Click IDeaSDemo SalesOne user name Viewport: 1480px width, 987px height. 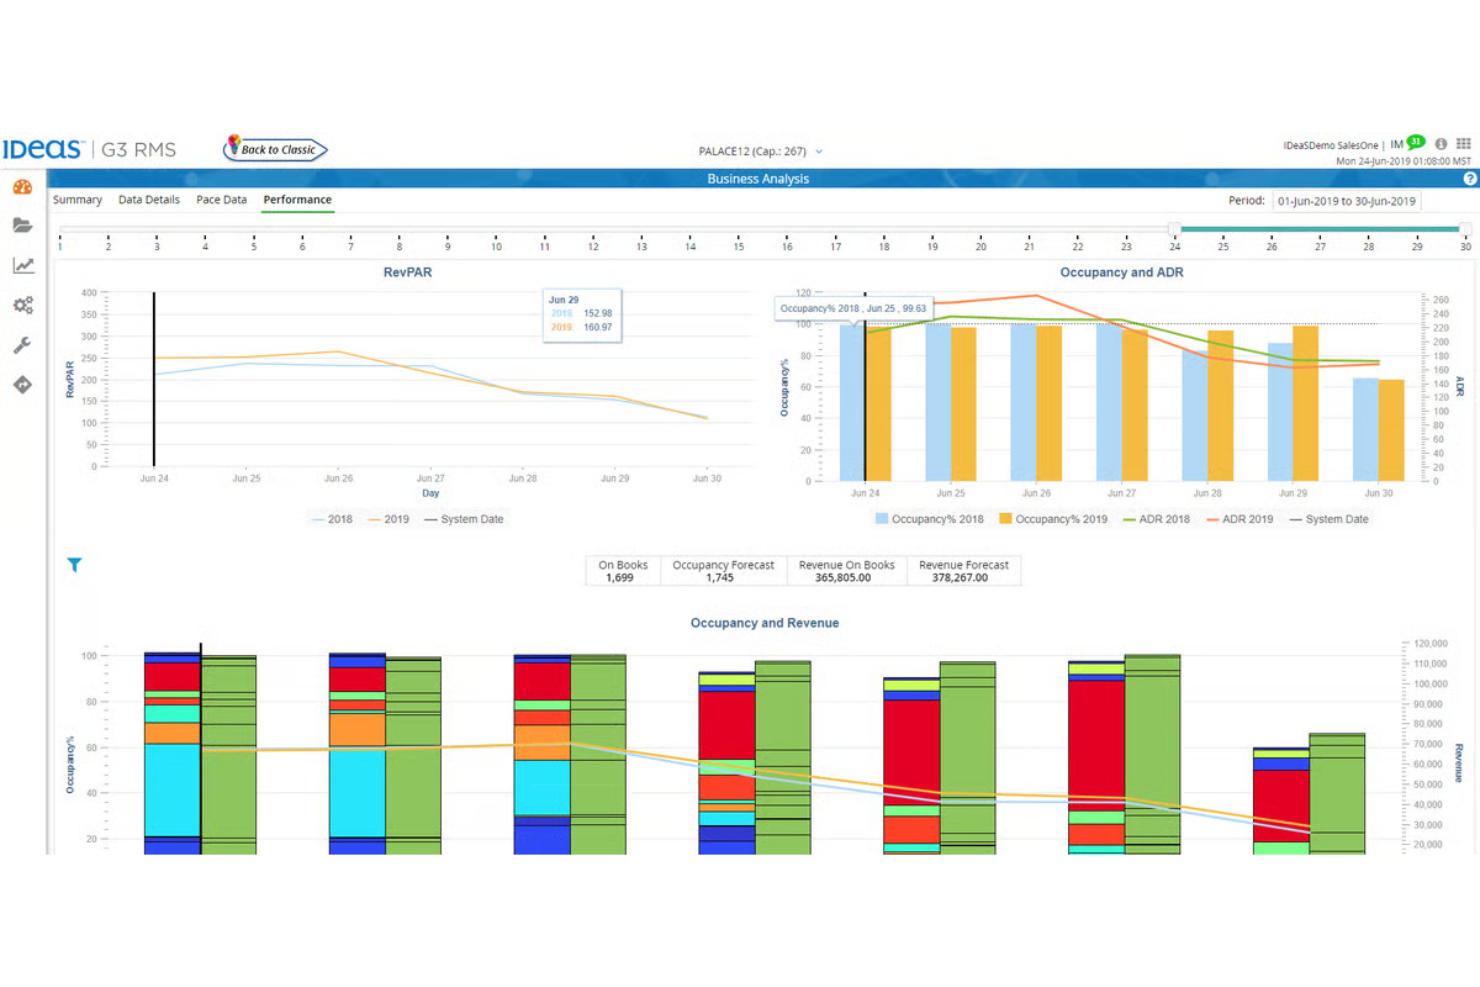pos(1330,146)
